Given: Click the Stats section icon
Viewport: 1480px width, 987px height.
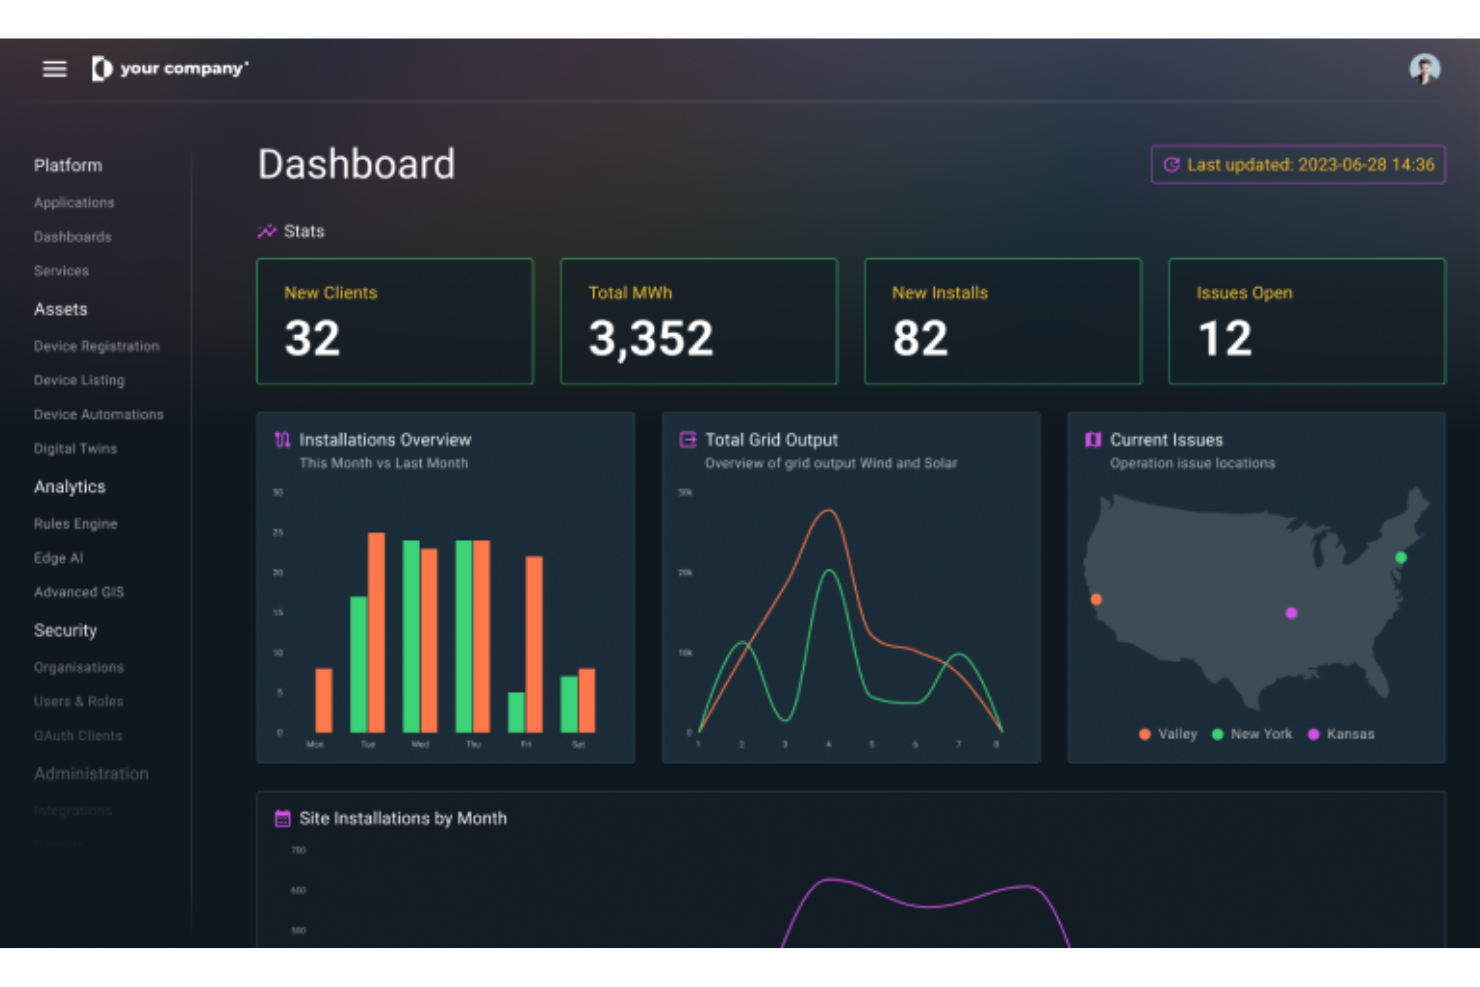Looking at the screenshot, I should 265,231.
